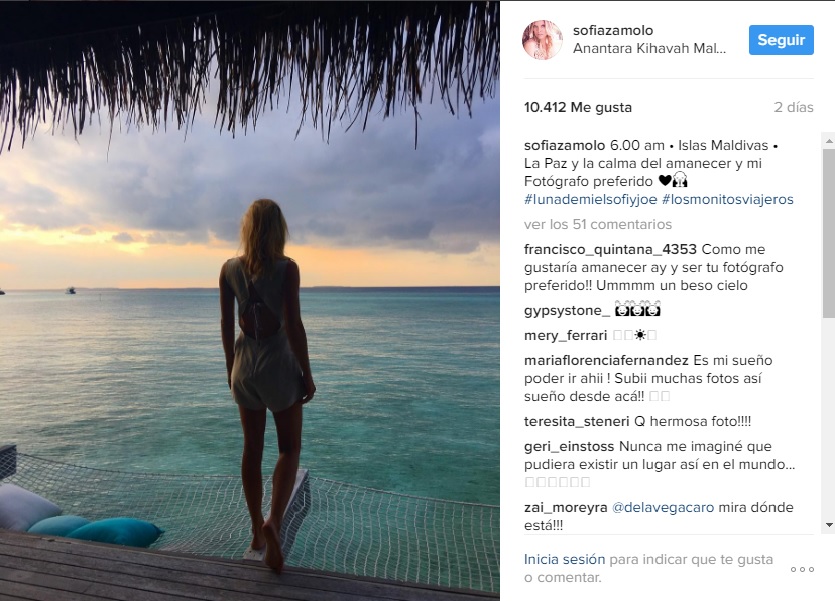Click the Inicia sesión login link
This screenshot has height=601, width=835.
pos(564,559)
